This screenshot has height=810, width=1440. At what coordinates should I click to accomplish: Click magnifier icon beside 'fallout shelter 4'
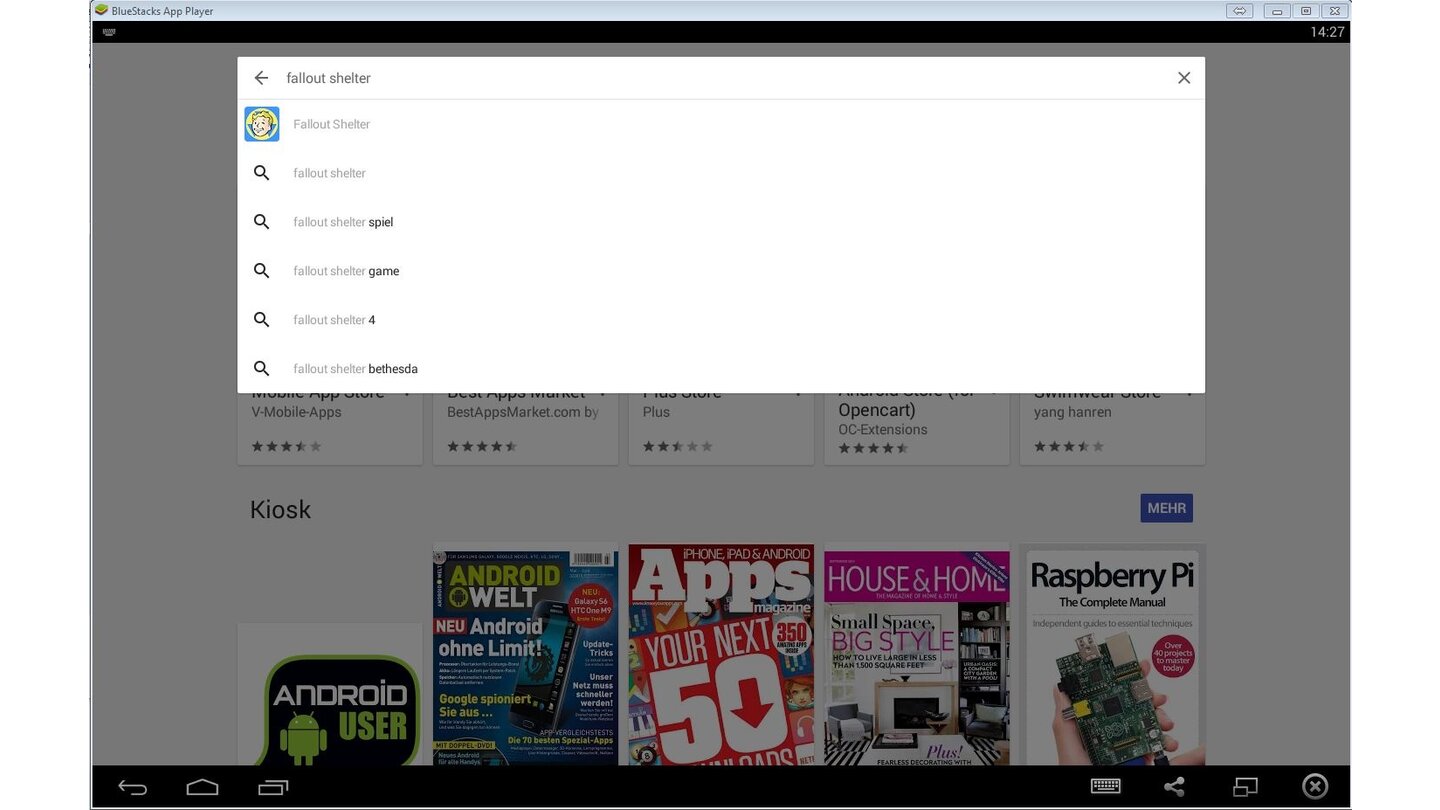(262, 320)
